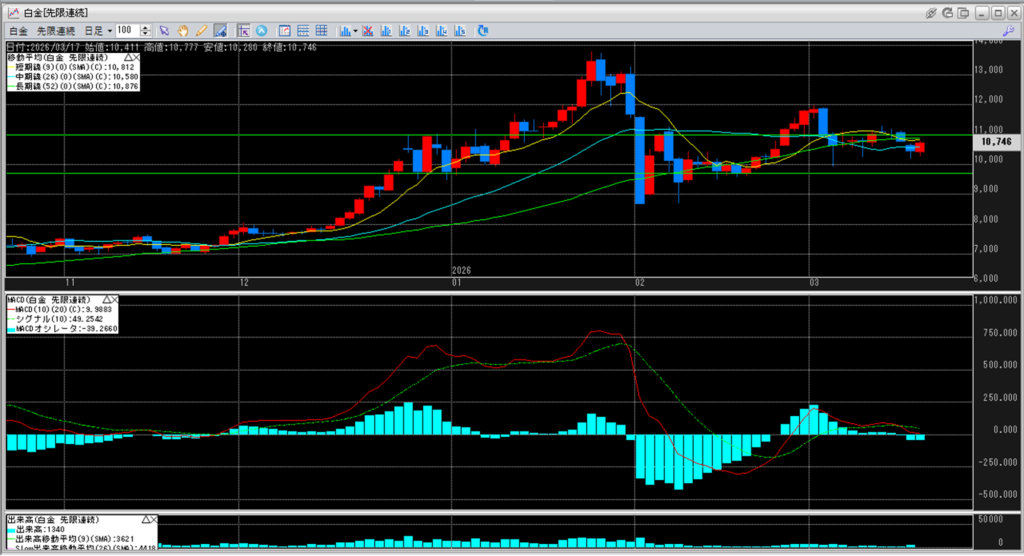This screenshot has height=556, width=1024.
Task: Expand the indicator chart dropdown arrow
Action: [355, 31]
